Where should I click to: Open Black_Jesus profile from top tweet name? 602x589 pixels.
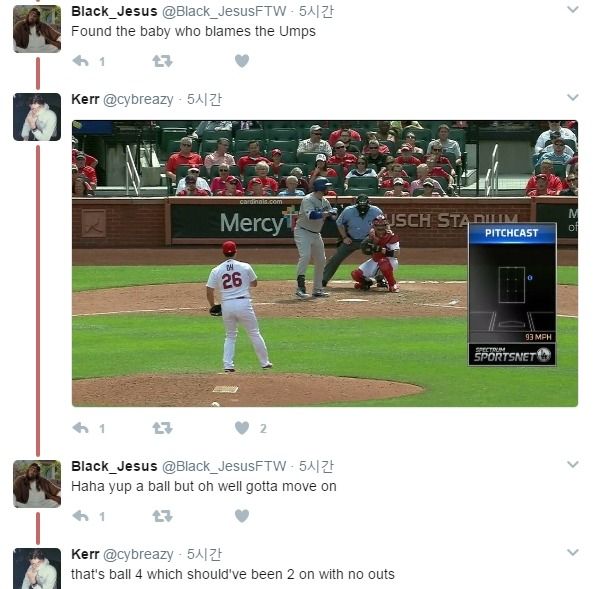[x=114, y=12]
